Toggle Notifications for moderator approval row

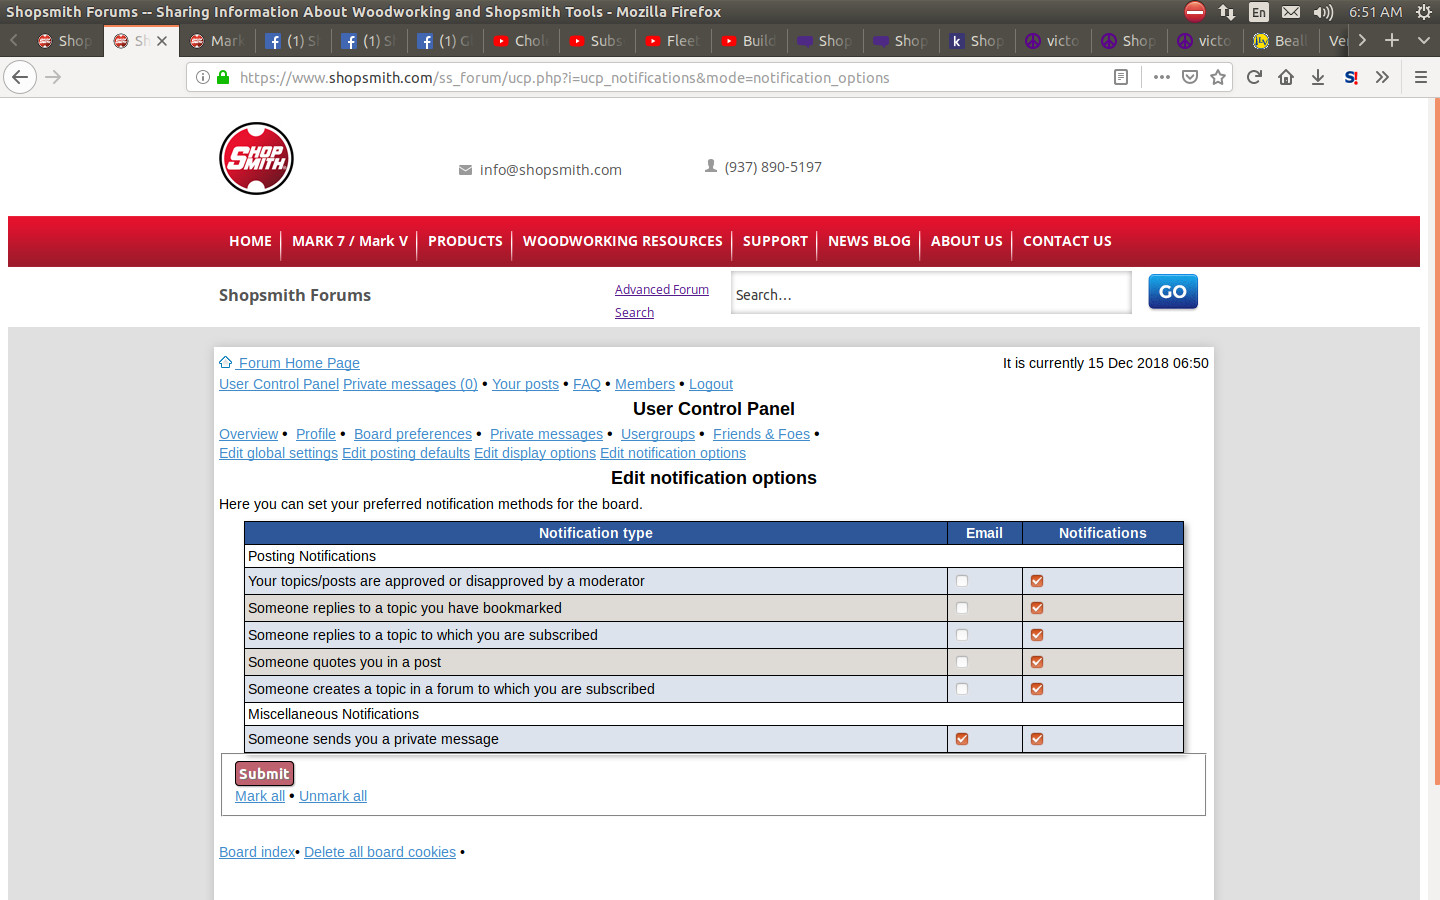coord(1037,581)
